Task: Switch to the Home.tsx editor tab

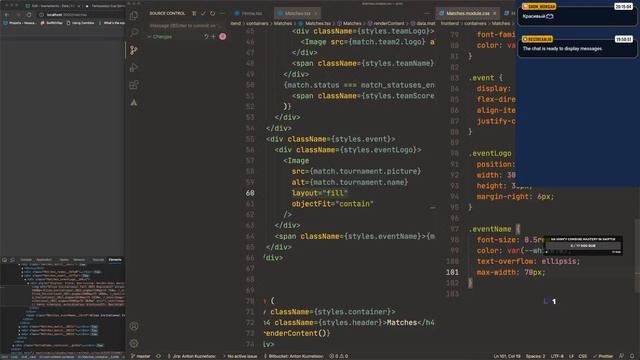Action: (248, 13)
